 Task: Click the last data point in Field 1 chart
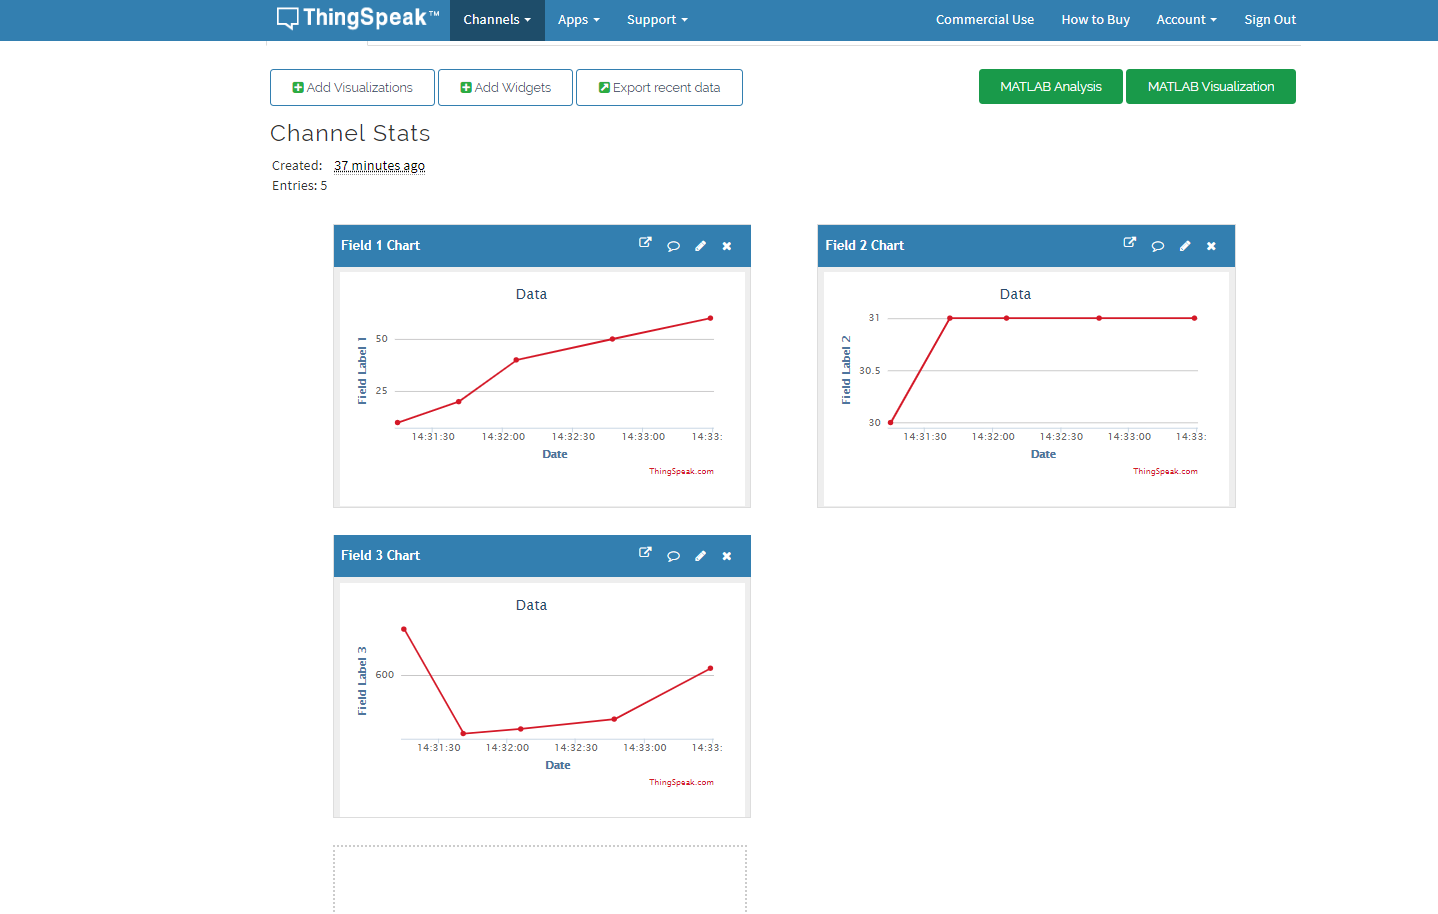click(x=710, y=318)
